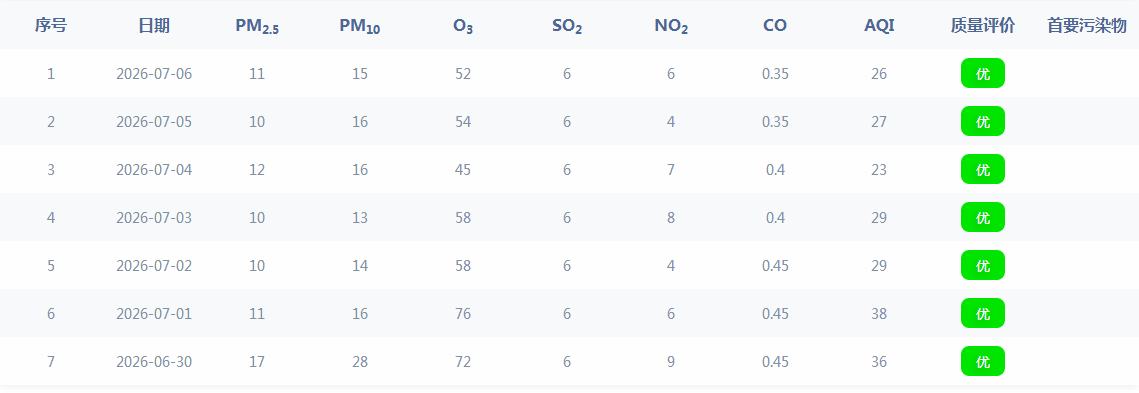Click the AQI column header
The height and width of the screenshot is (393, 1139).
(x=879, y=26)
